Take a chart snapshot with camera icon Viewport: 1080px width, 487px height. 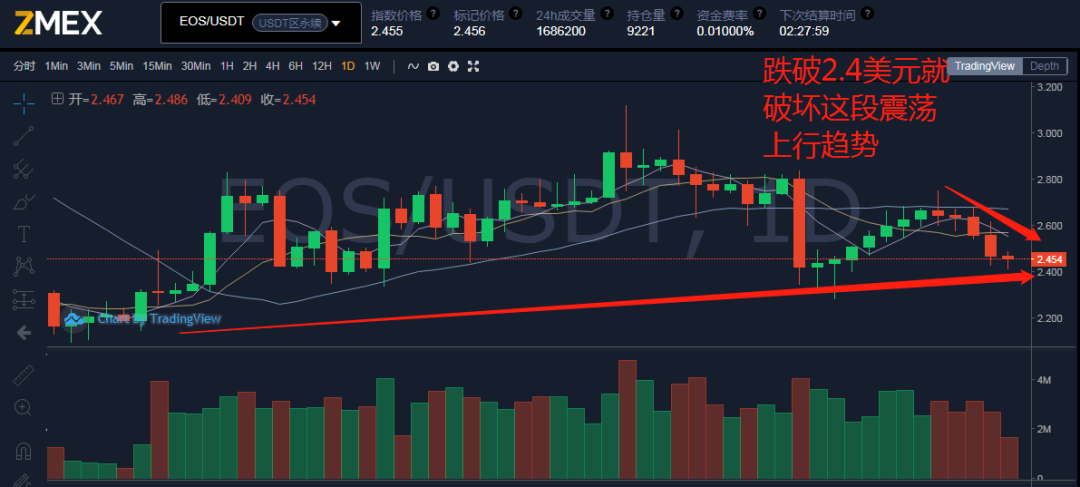(x=433, y=66)
